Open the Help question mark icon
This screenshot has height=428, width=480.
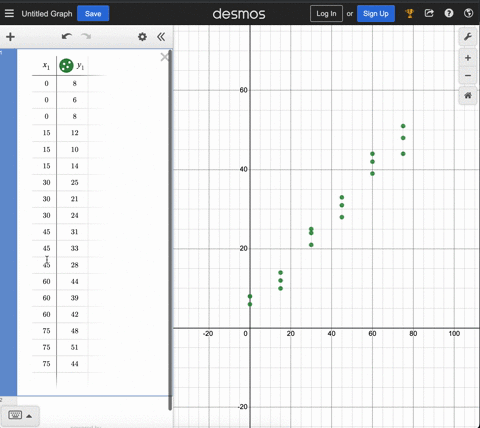point(449,14)
